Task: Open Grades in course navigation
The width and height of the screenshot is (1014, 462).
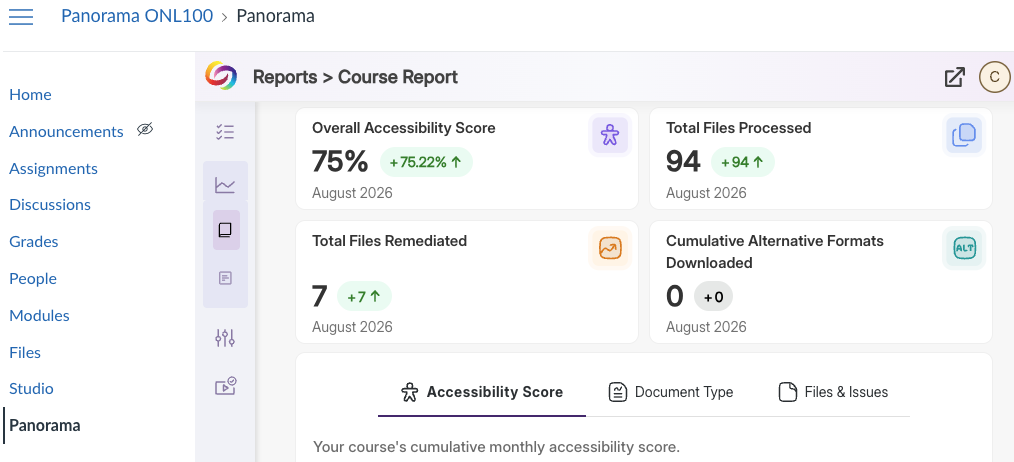Action: (34, 241)
